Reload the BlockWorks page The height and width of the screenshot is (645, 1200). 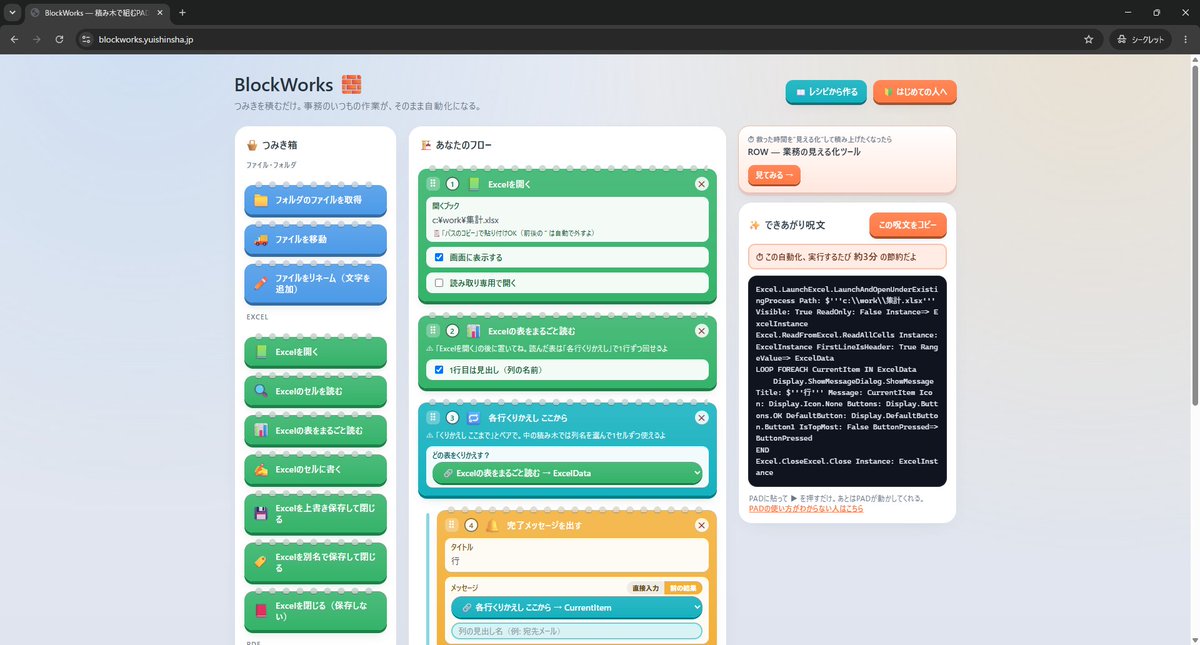pos(60,39)
